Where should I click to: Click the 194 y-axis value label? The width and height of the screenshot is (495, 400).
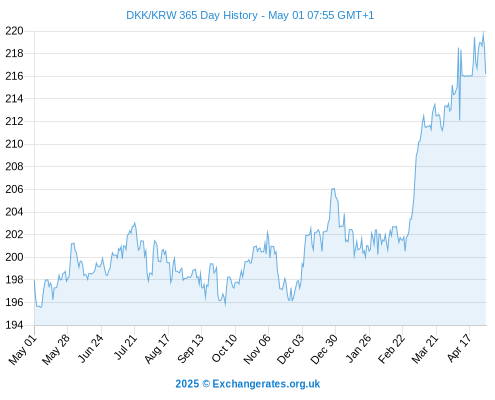coord(14,325)
